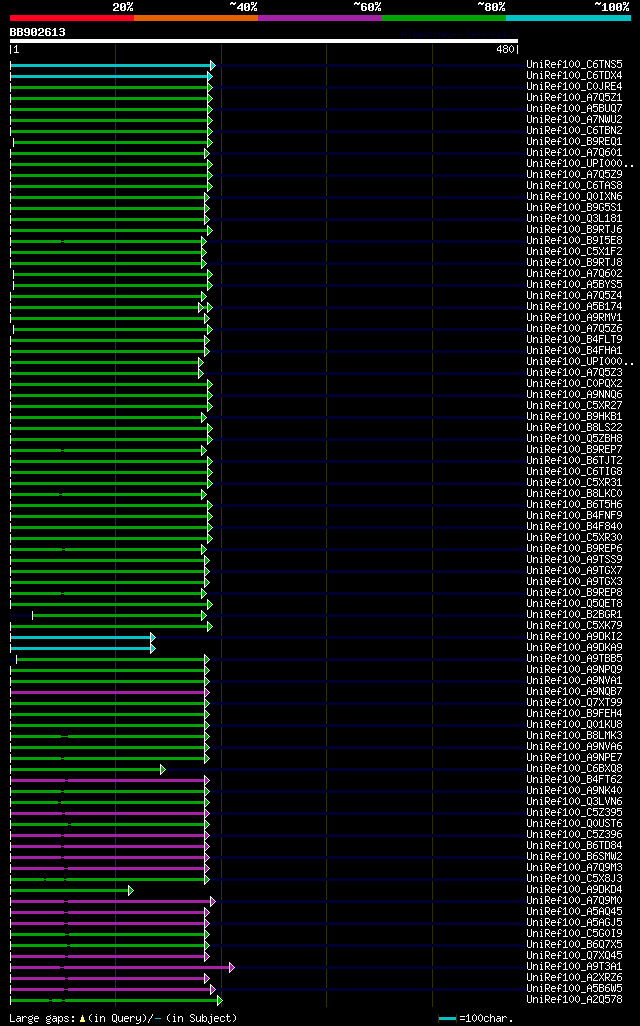The height and width of the screenshot is (1026, 640).
Task: Open hit UniRef100_B2BGR1
Action: click(x=575, y=614)
